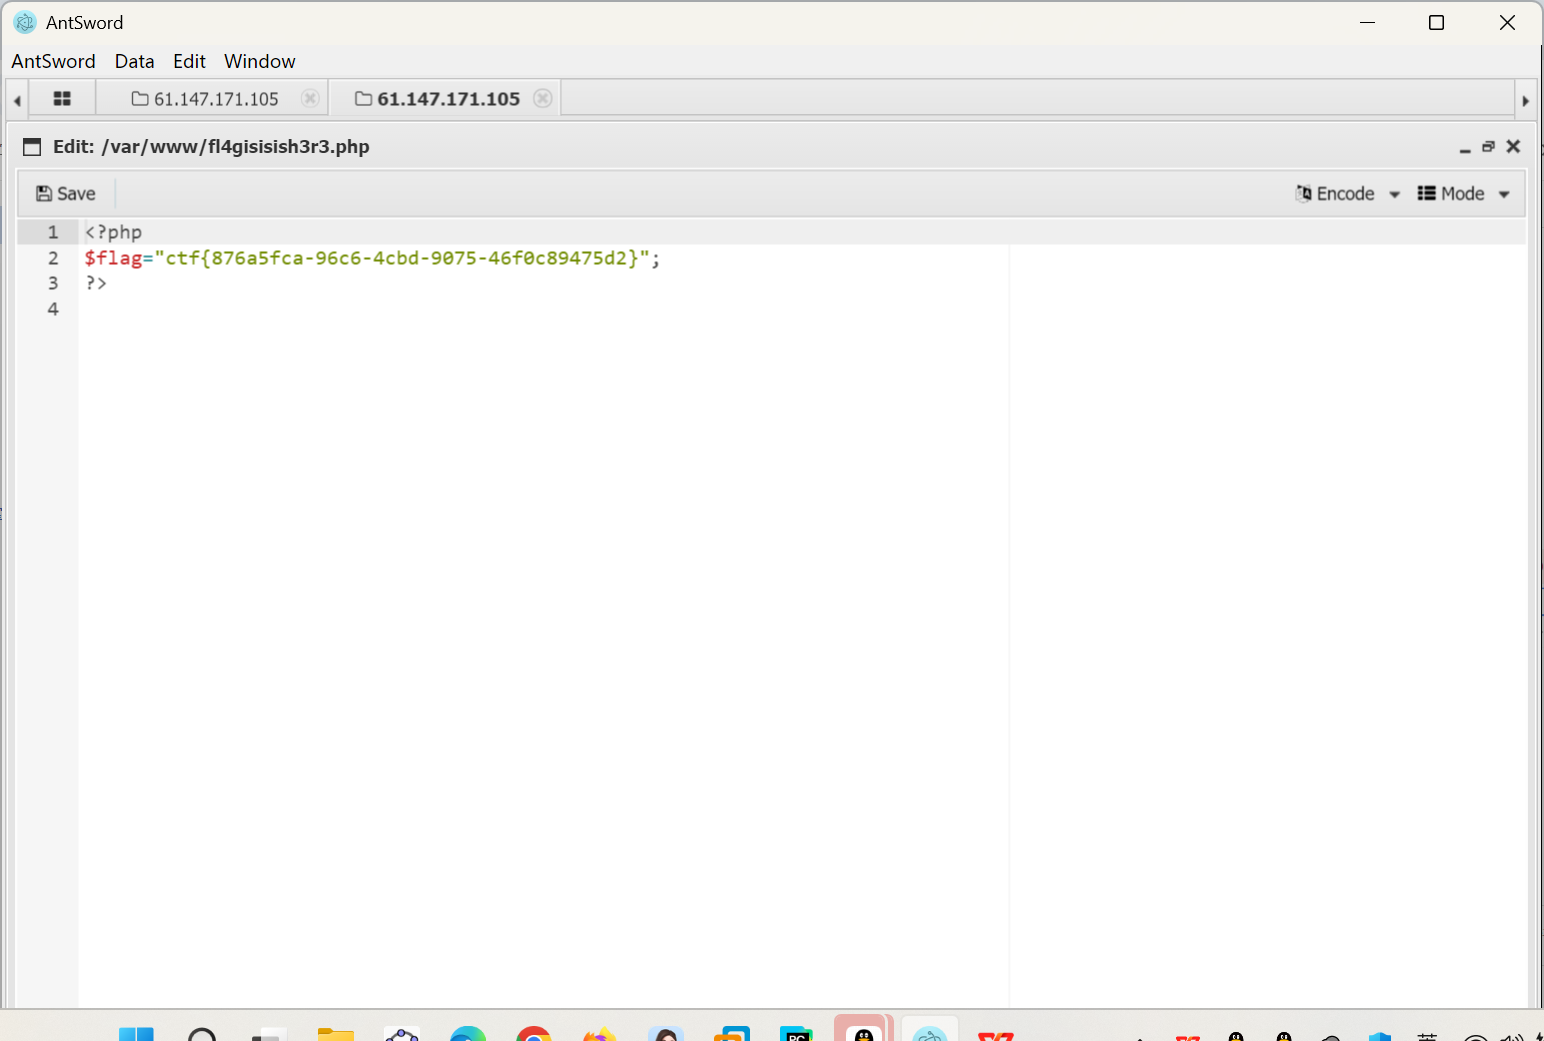
Task: Open the Edit menu
Action: pyautogui.click(x=189, y=61)
